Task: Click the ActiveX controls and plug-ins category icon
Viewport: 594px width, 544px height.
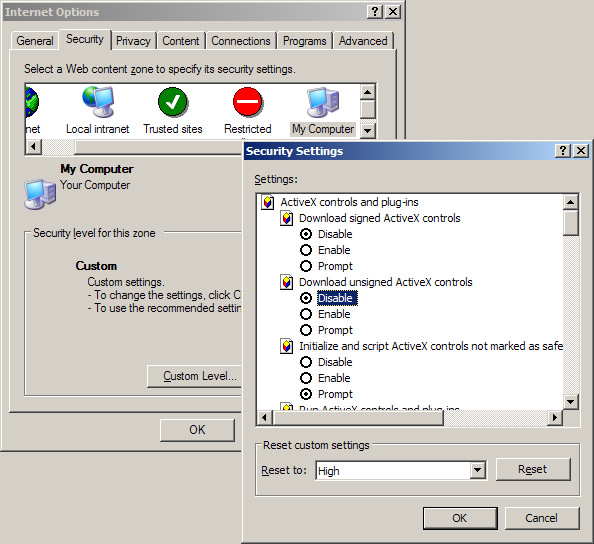Action: click(x=268, y=202)
